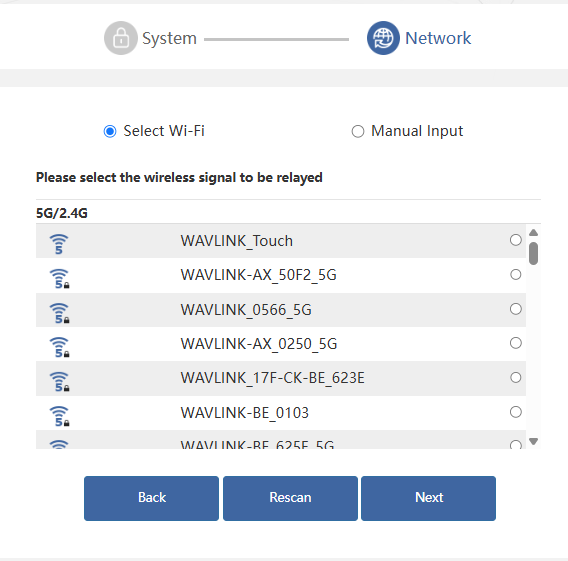Click the Wi-Fi icon beside WAVLINK_17F-CK-BE_623E

coord(59,382)
